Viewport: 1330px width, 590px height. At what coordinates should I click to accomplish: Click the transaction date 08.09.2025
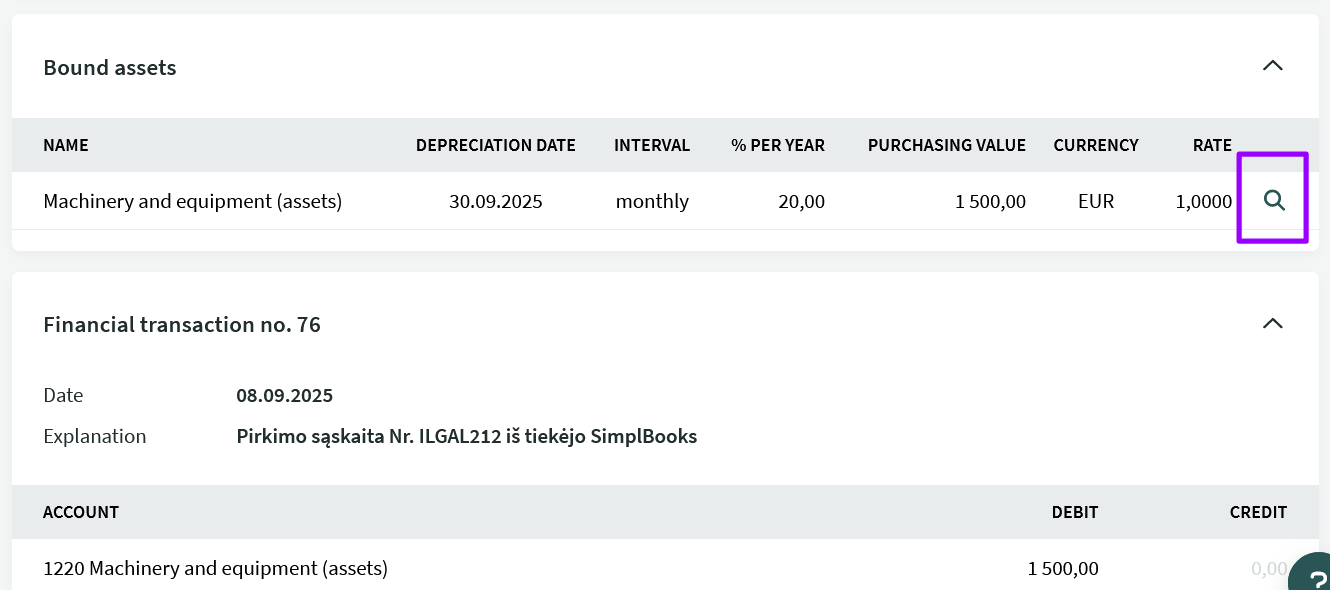tap(284, 395)
